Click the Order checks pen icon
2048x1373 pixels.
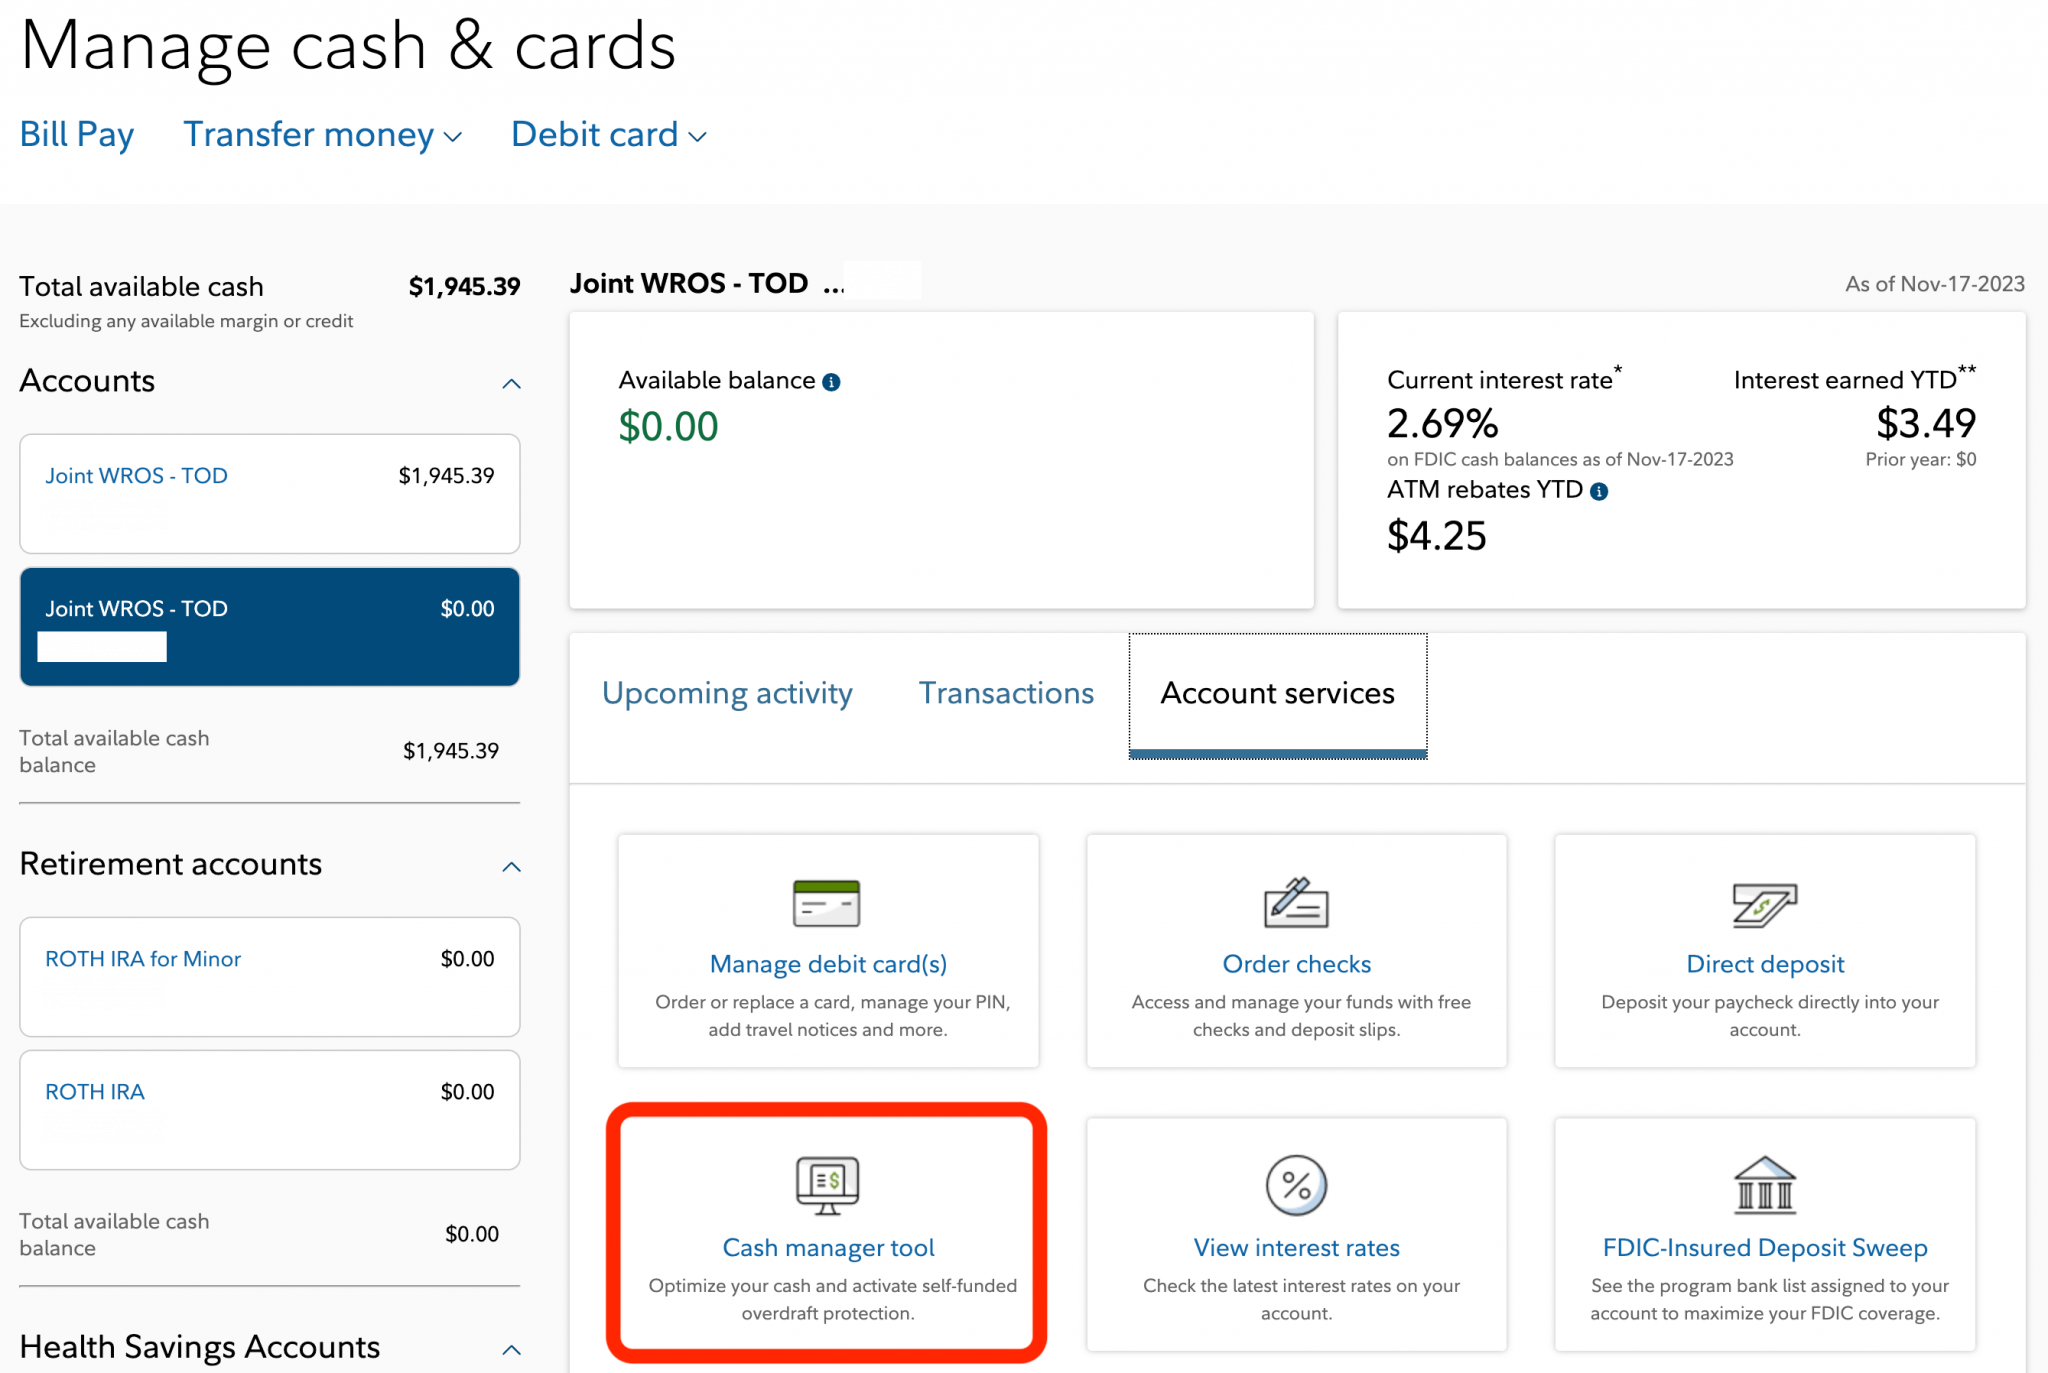coord(1296,903)
